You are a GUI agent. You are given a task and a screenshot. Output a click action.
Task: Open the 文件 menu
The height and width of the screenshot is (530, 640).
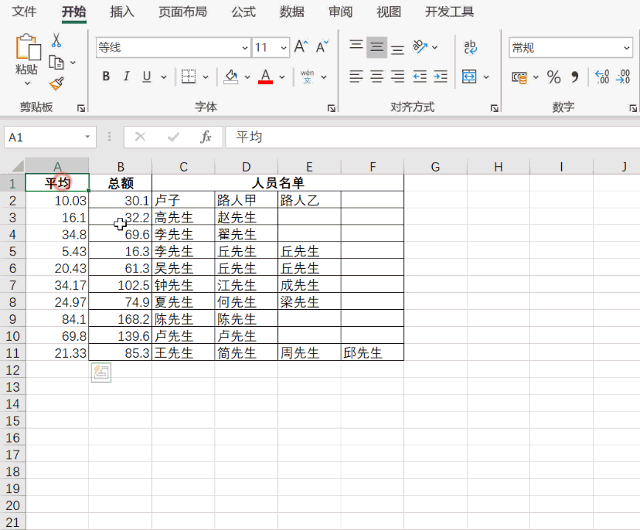(24, 11)
